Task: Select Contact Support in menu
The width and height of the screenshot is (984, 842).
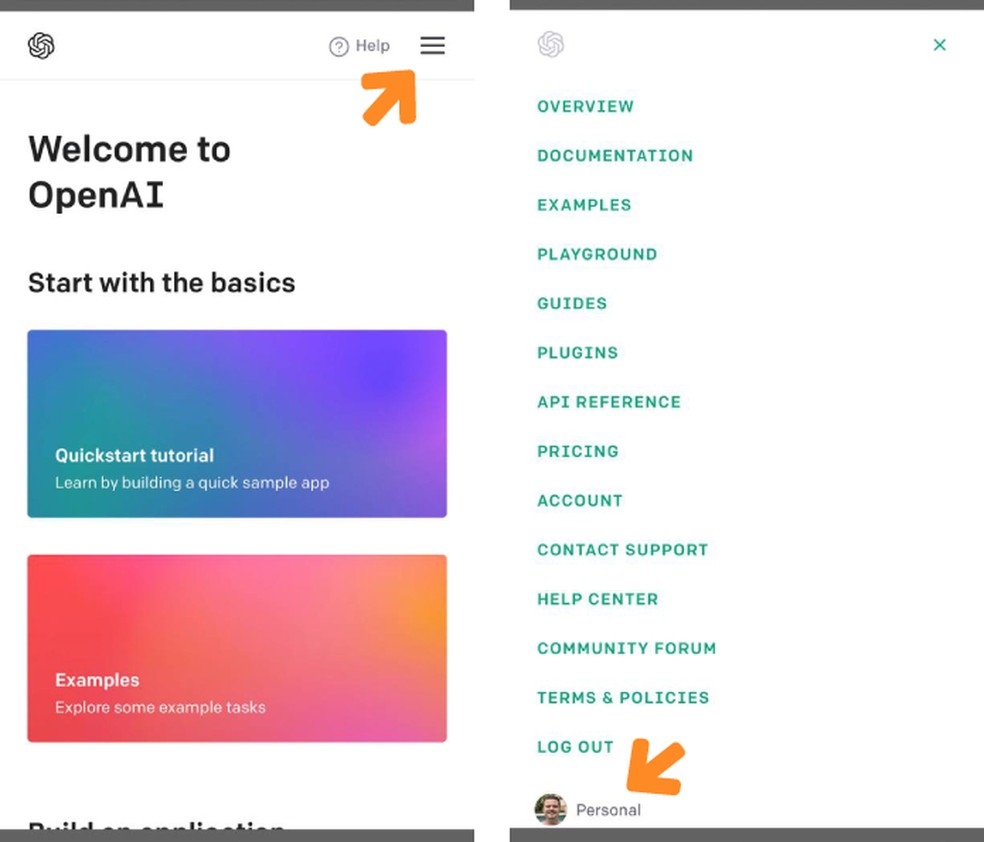Action: (623, 550)
